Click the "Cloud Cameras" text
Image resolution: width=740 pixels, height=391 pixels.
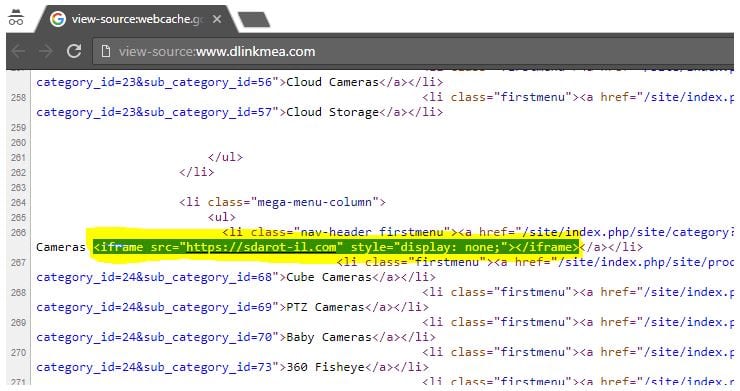(x=333, y=82)
